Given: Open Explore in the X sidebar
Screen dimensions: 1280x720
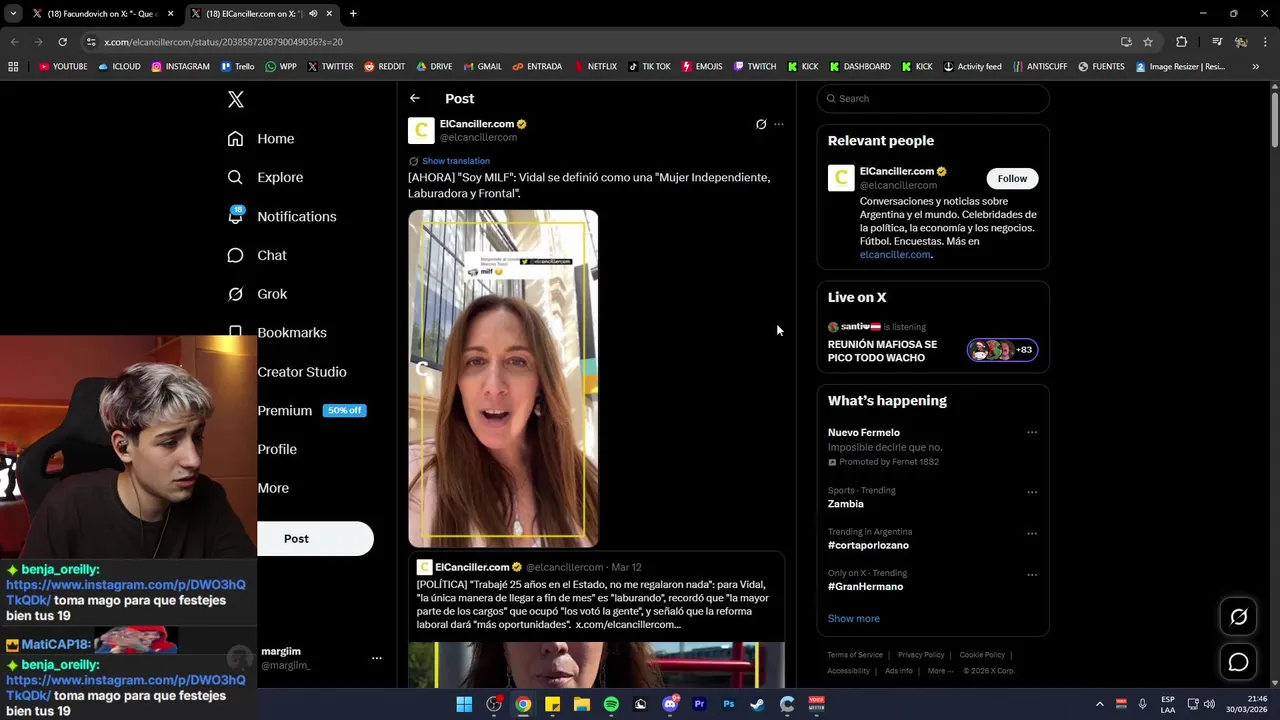Looking at the screenshot, I should [265, 177].
